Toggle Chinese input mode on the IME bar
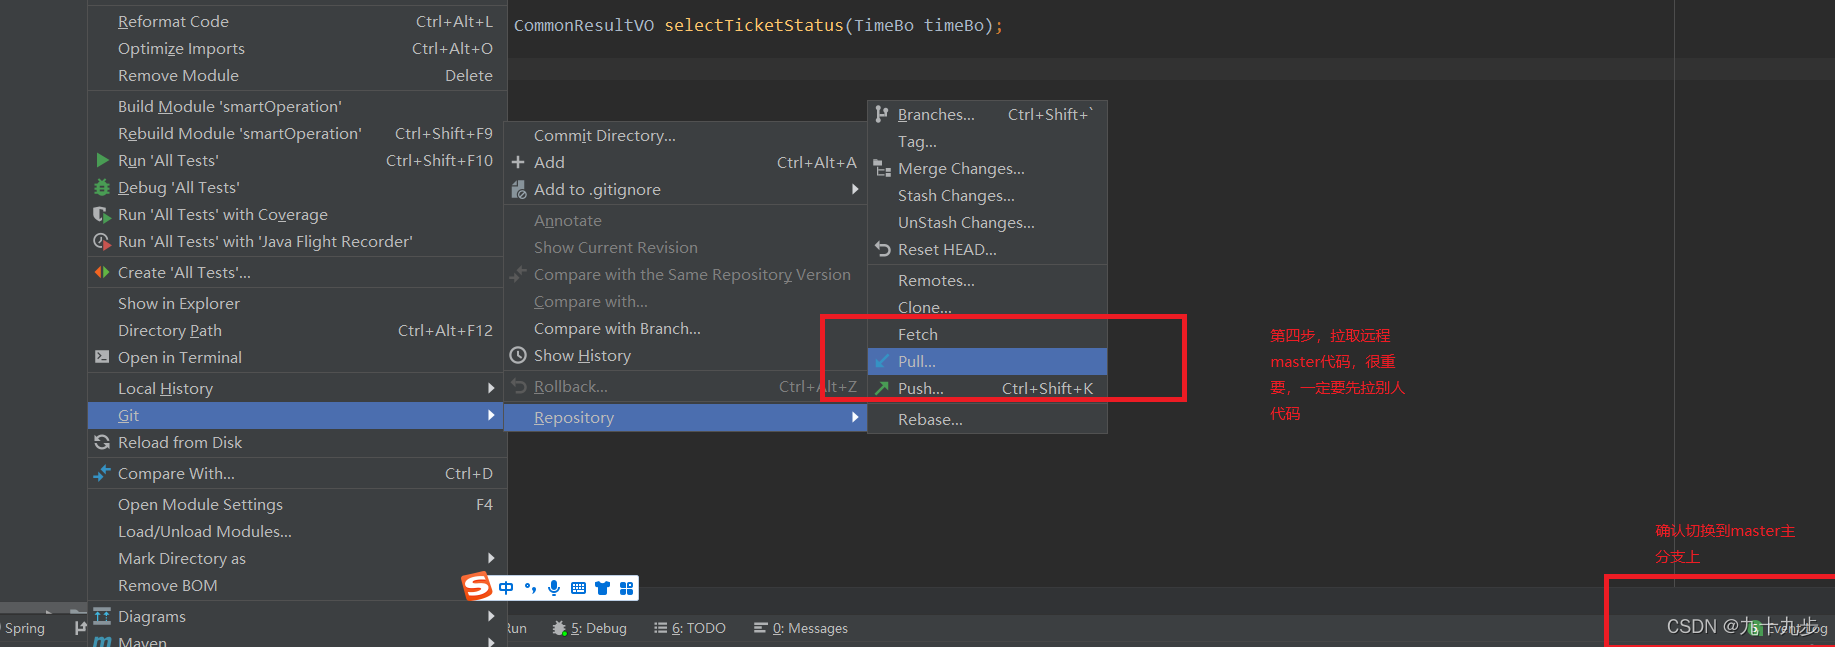 (x=506, y=588)
